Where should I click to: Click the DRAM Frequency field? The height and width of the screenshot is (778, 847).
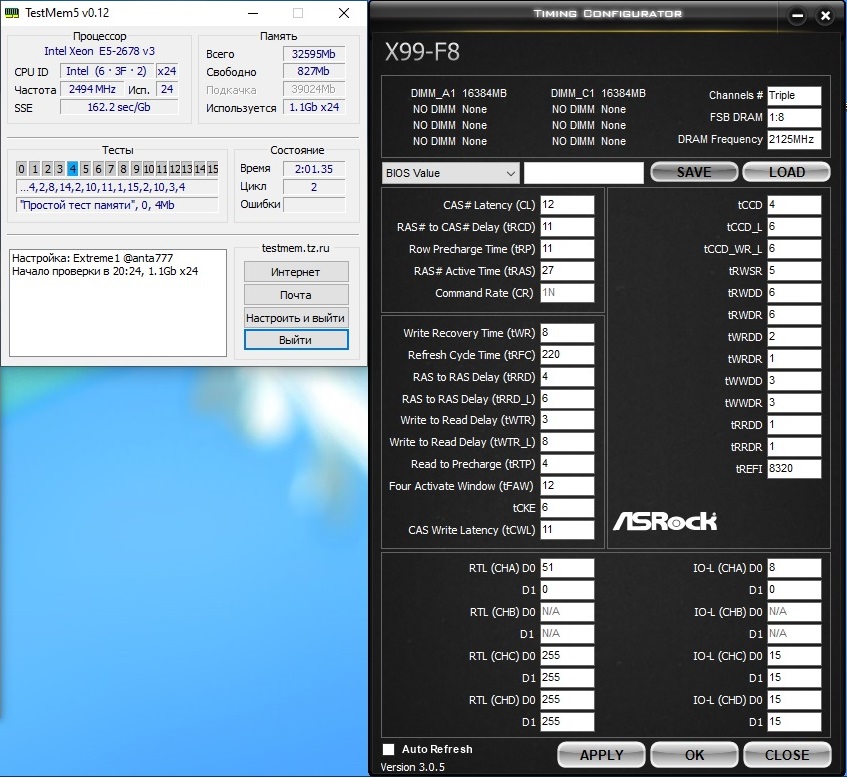794,139
